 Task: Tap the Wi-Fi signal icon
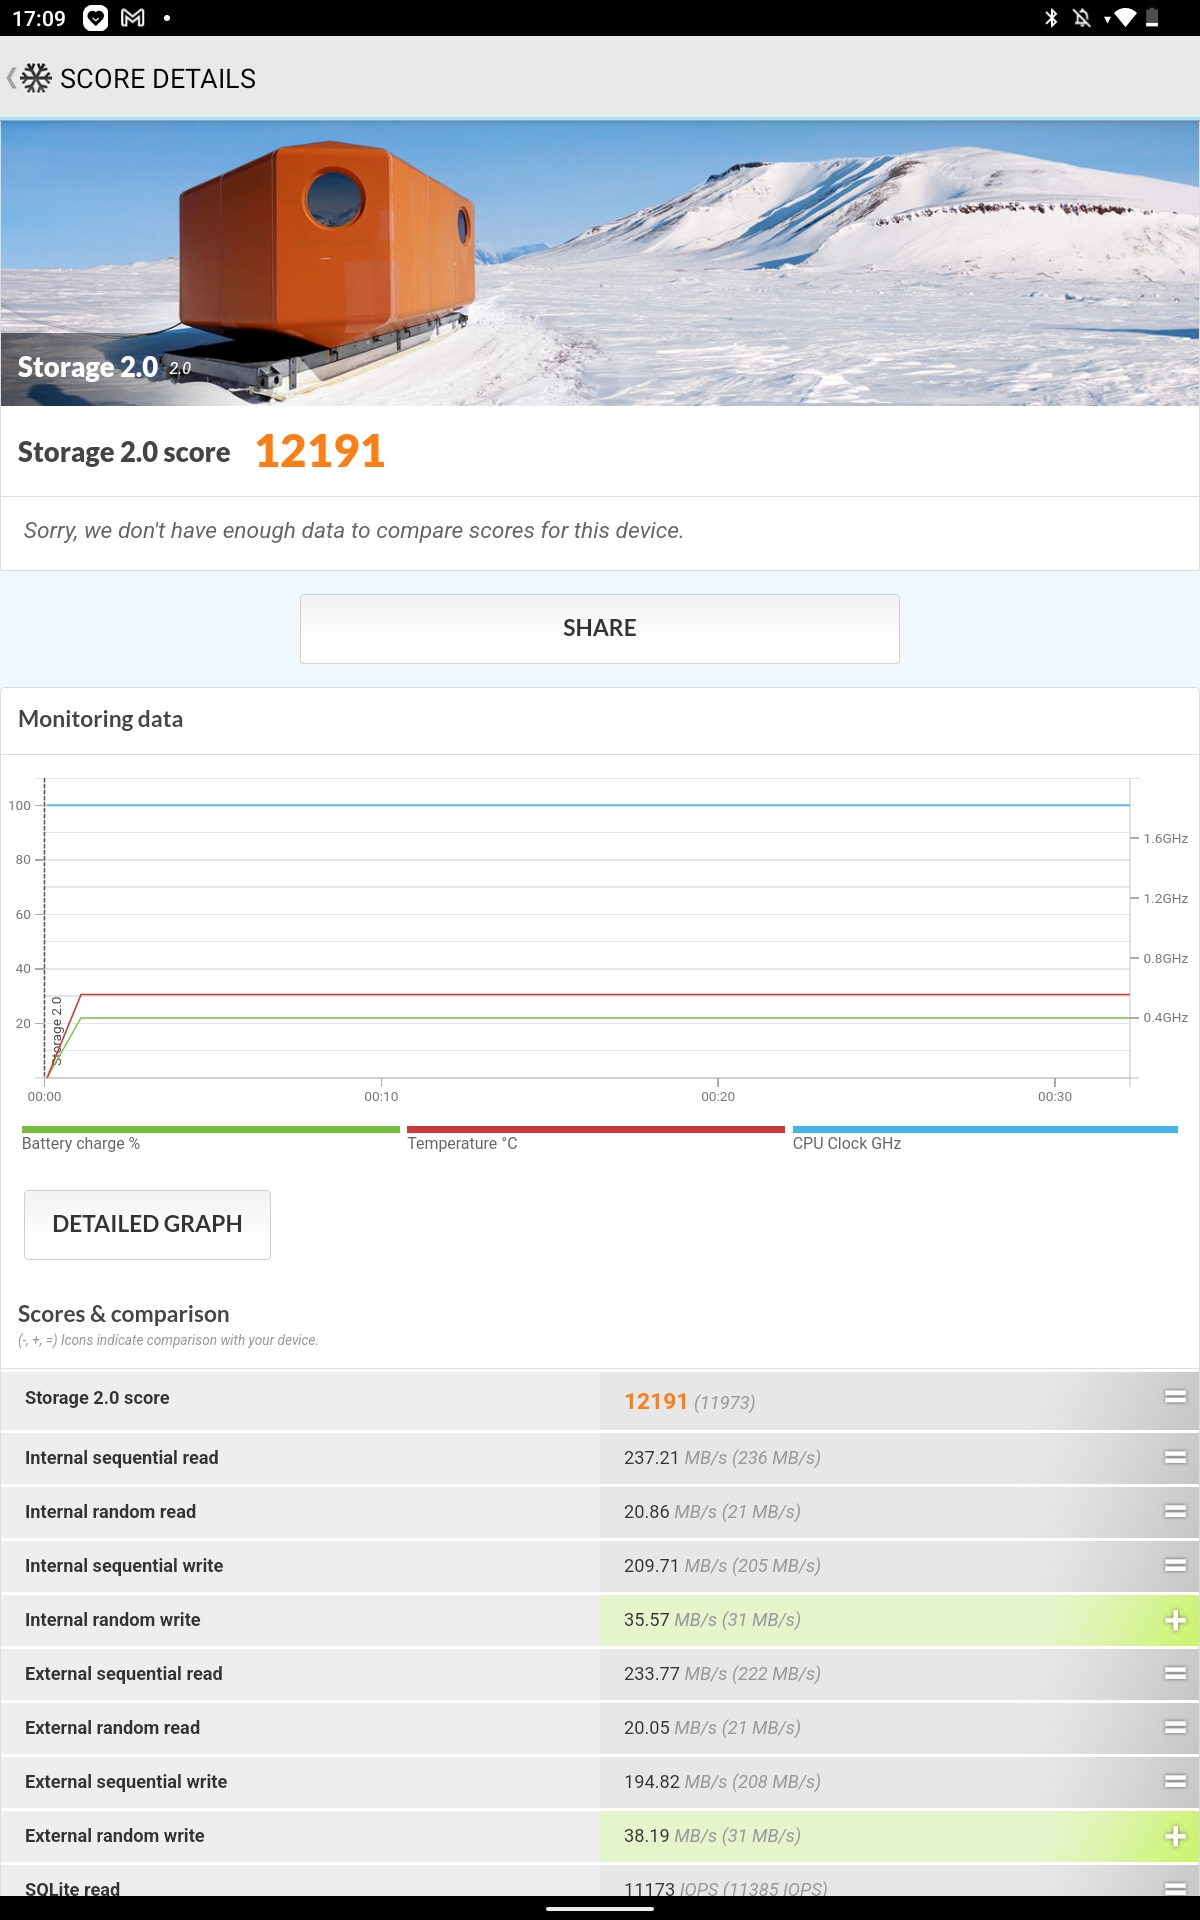coord(1124,18)
